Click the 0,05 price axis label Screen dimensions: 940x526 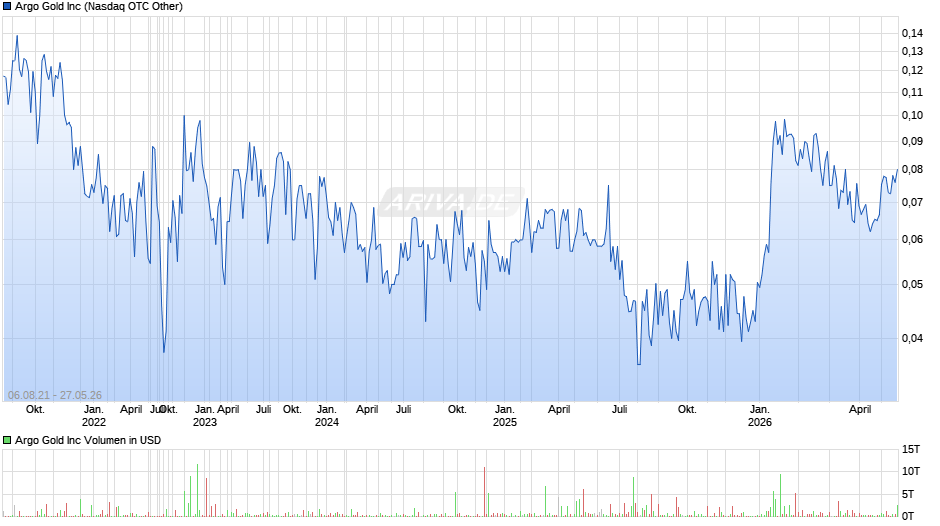(912, 284)
